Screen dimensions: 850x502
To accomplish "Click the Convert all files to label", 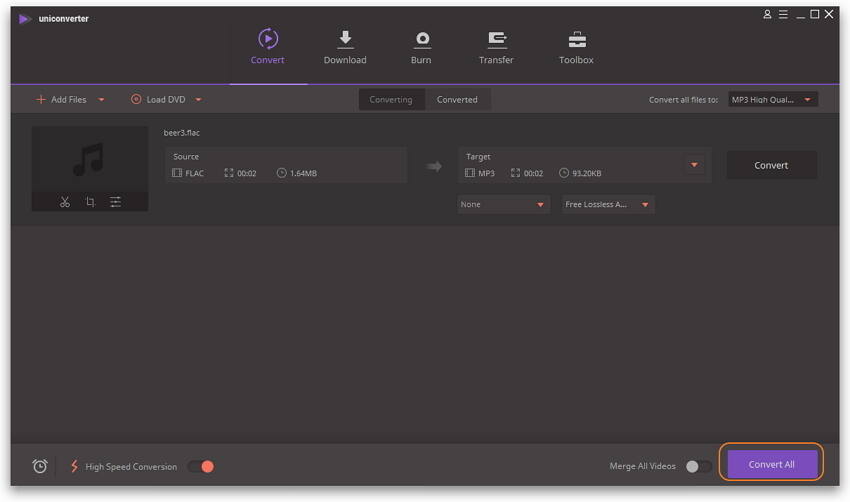I will coord(683,100).
